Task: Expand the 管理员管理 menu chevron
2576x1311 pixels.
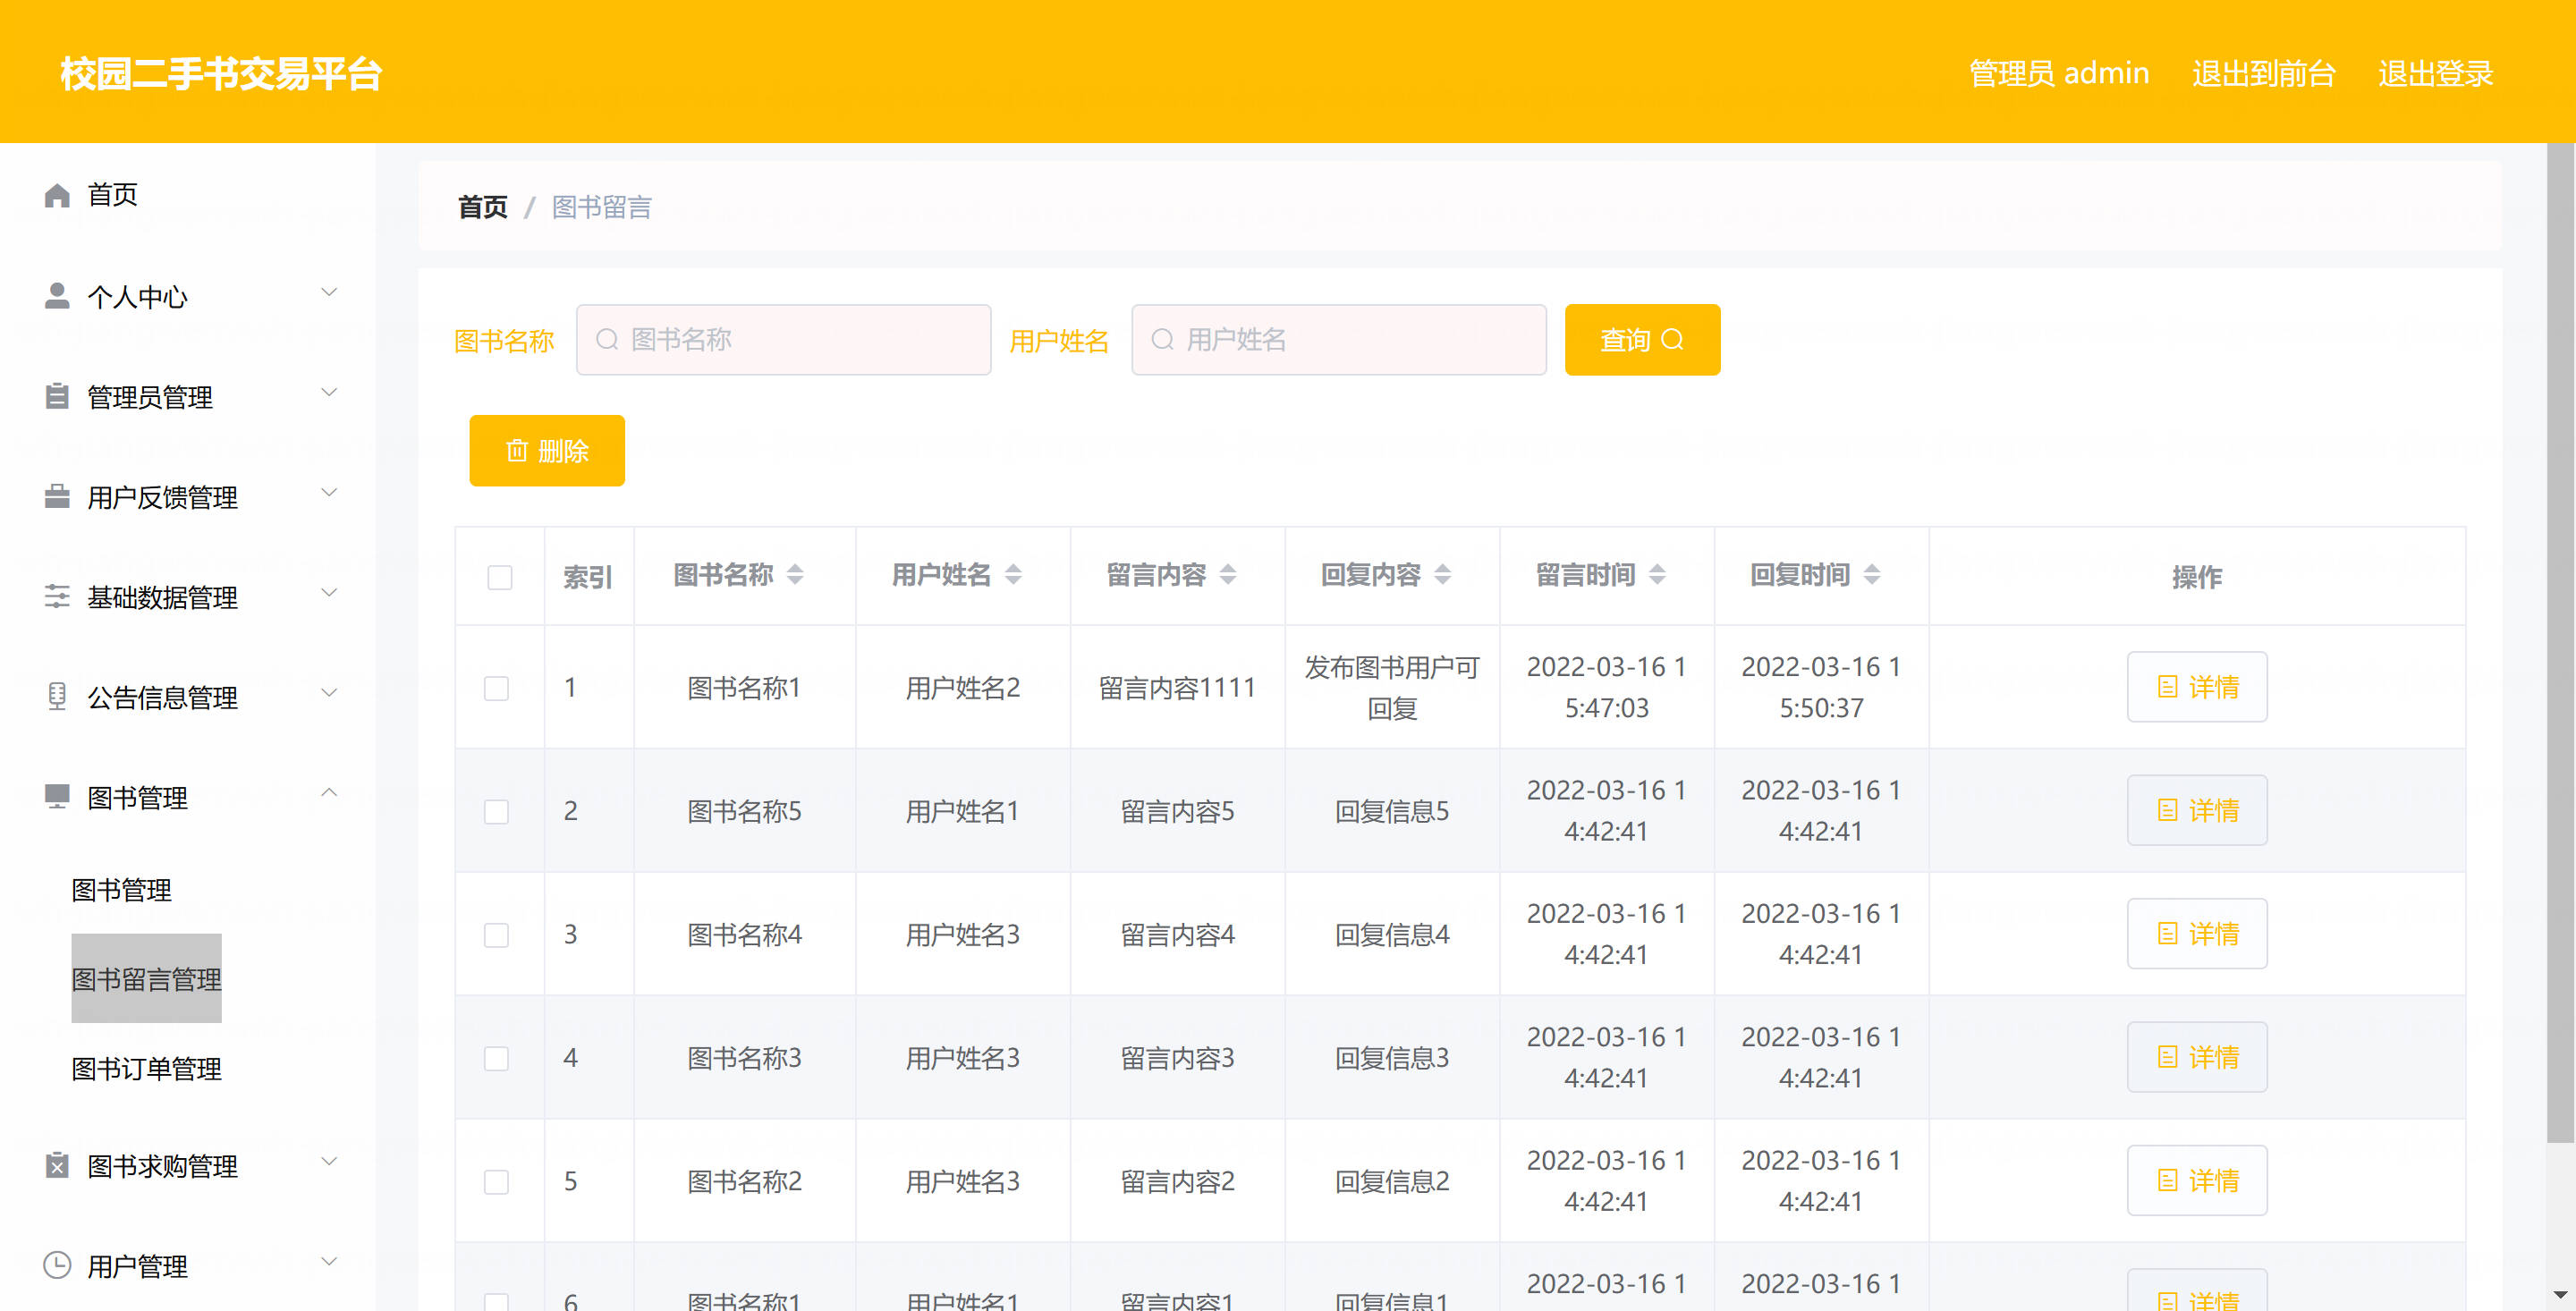Action: pos(328,393)
